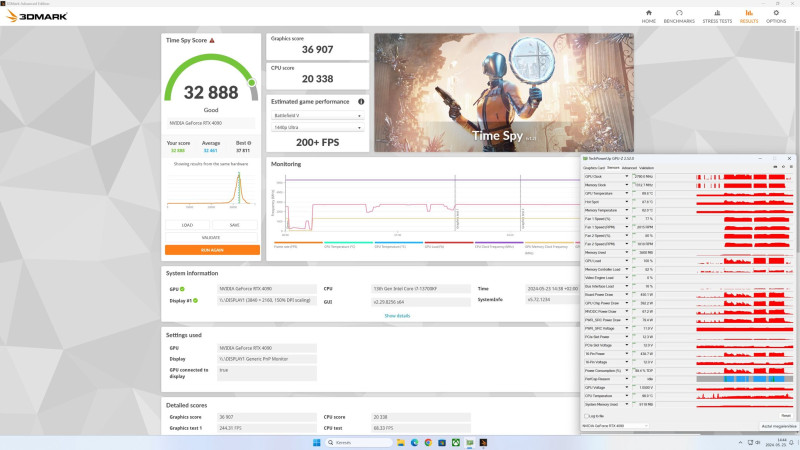Click the close button labeled in Hungarian
800x450 pixels.
click(x=779, y=426)
